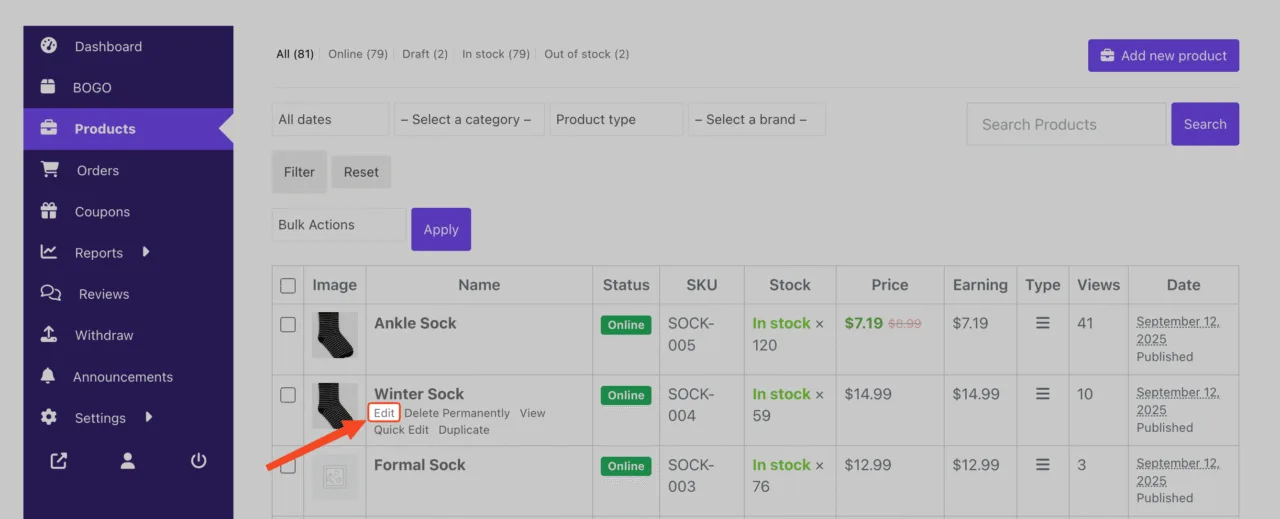Check the Winter Sock row checkbox
Viewport: 1280px width, 519px height.
[x=288, y=395]
